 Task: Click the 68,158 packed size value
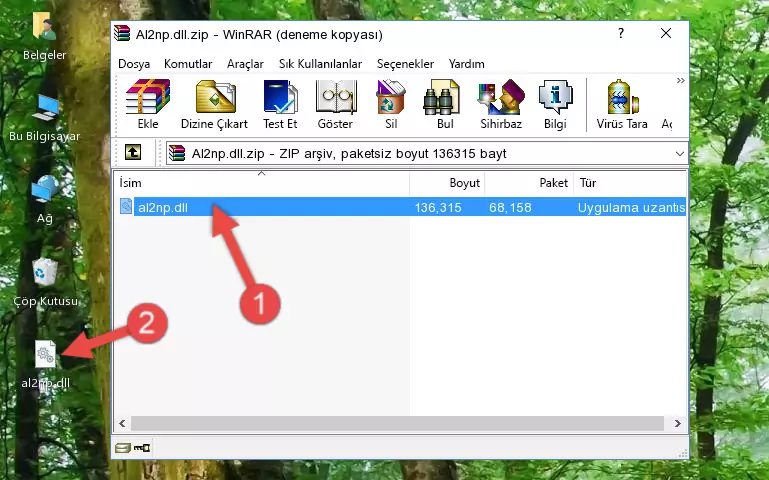[x=510, y=207]
